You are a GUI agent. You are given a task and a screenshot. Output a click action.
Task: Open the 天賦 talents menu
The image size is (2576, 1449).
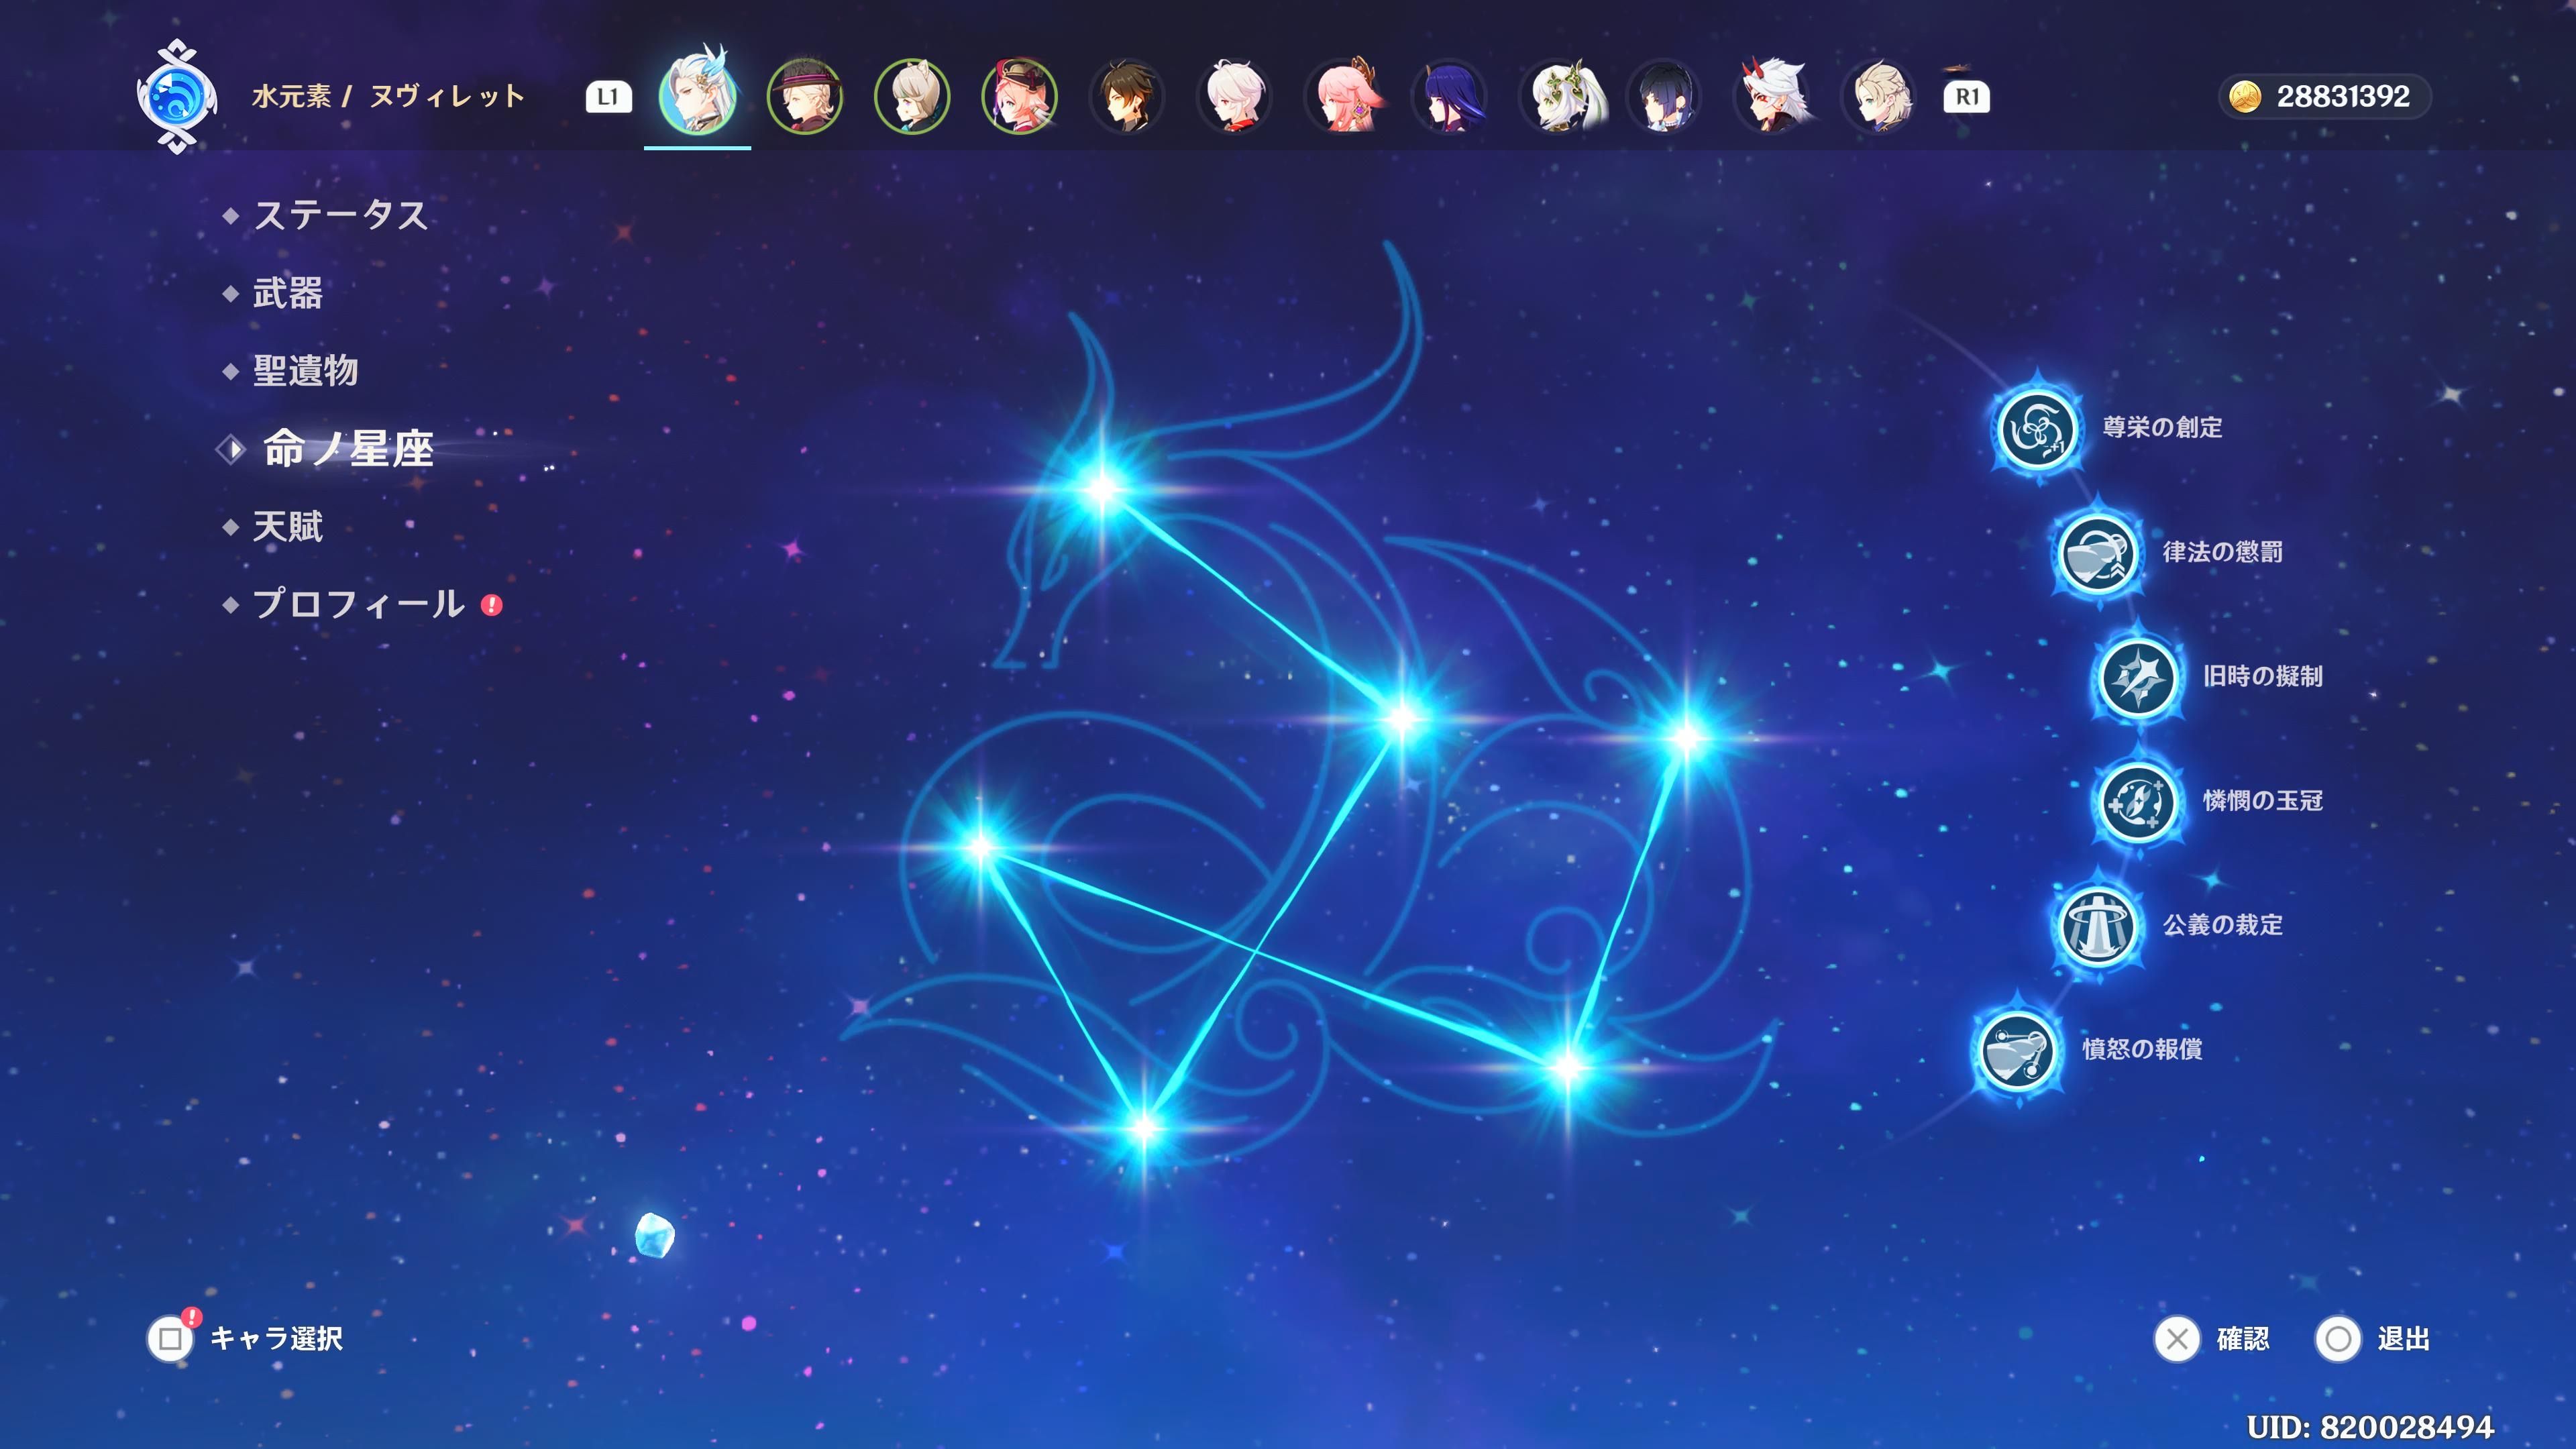click(x=287, y=527)
